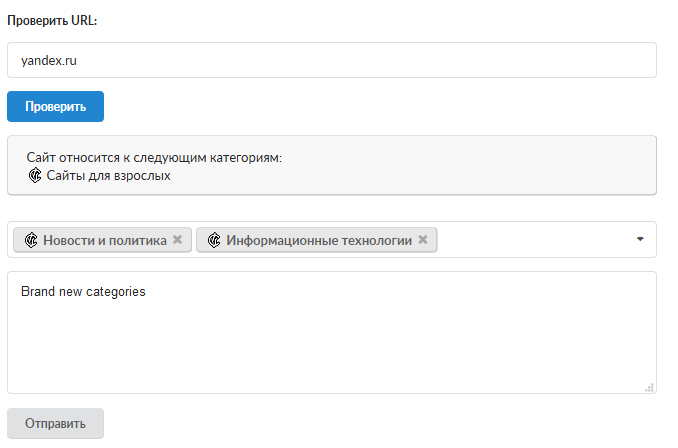This screenshot has height=448, width=678.
Task: Select the Новости и политика tag label
Action: click(x=105, y=240)
